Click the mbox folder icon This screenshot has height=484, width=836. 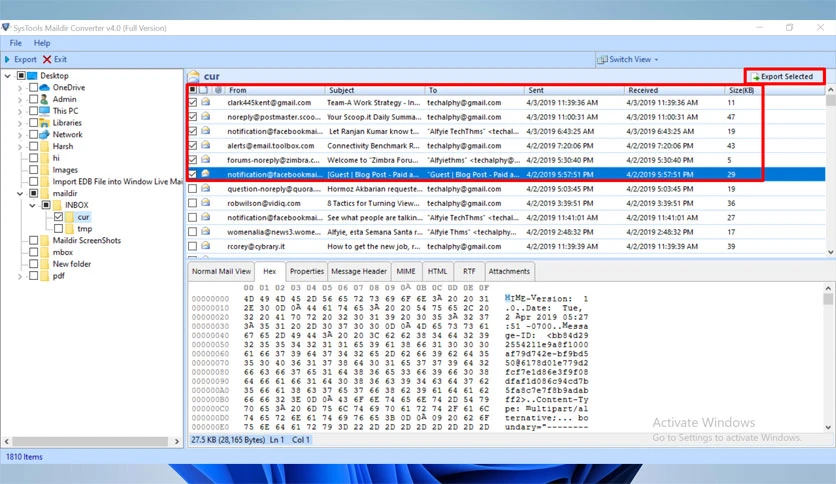[x=45, y=252]
